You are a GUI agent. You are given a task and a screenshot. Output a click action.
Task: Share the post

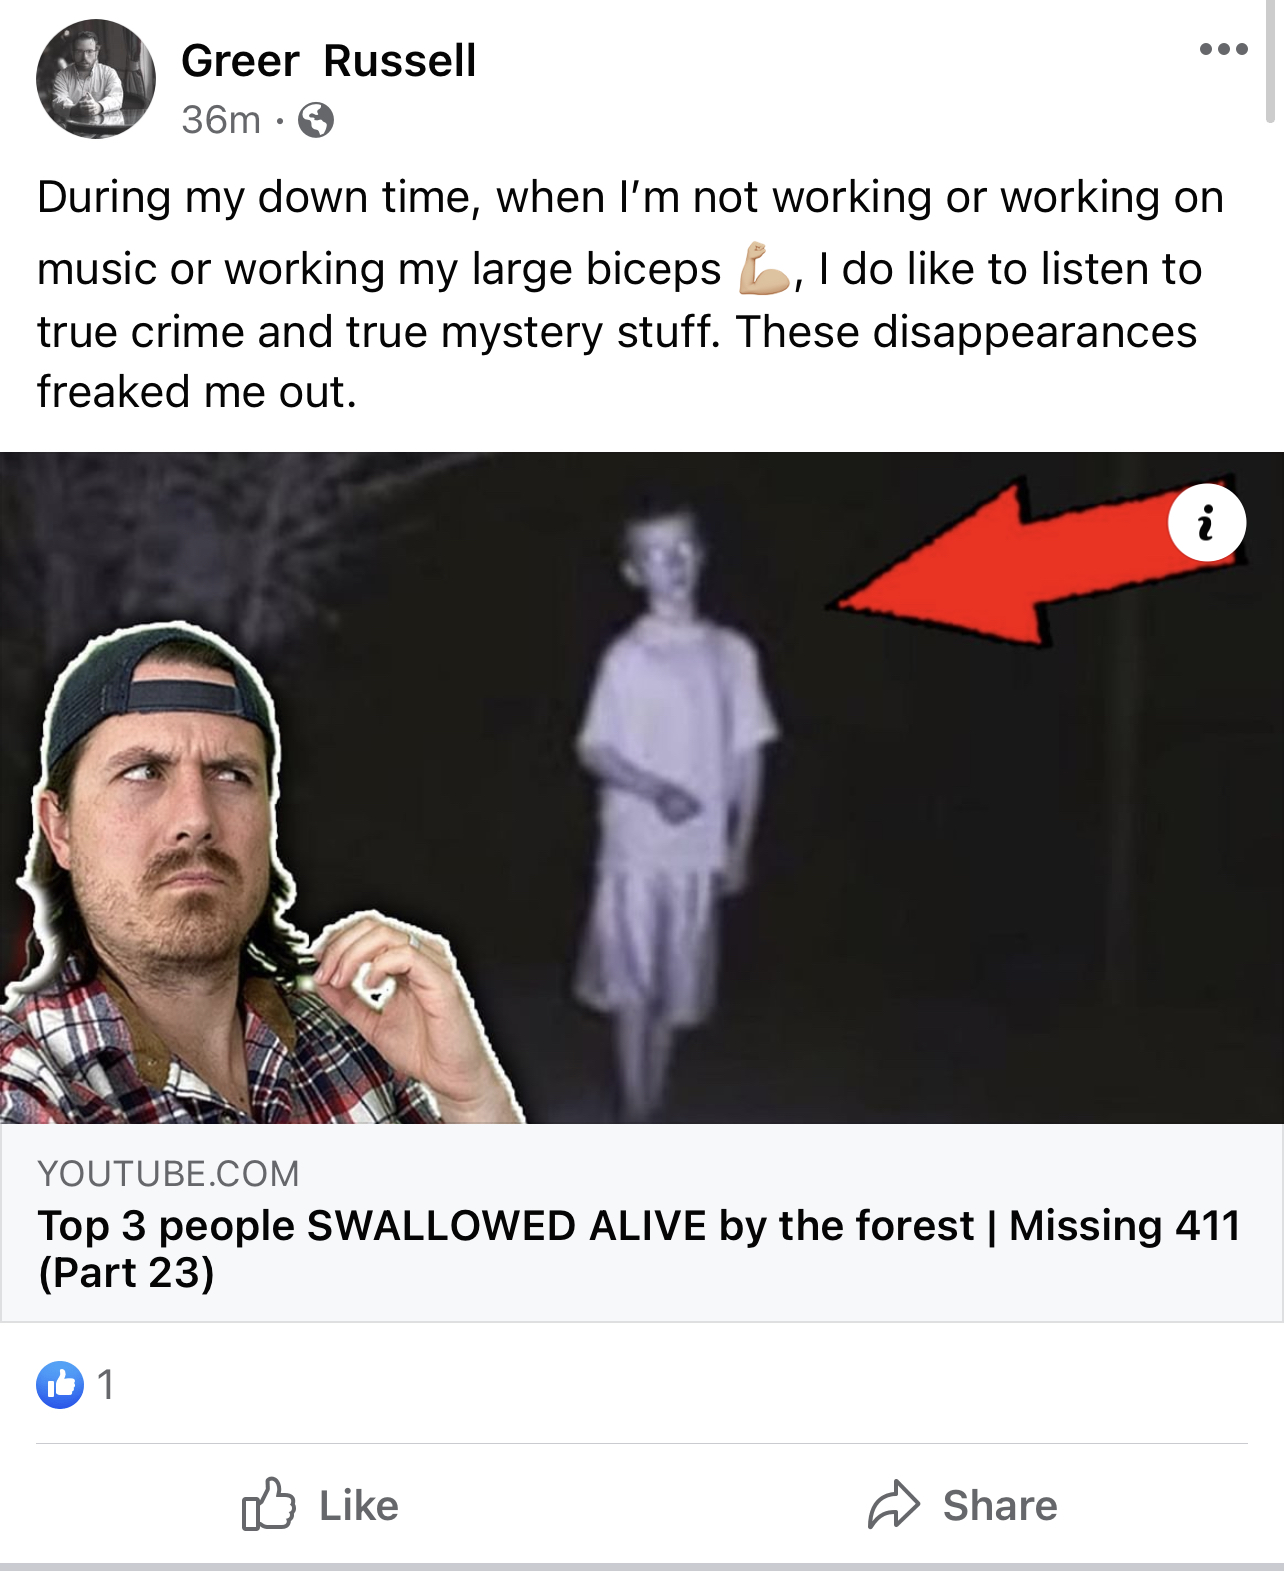pos(962,1505)
